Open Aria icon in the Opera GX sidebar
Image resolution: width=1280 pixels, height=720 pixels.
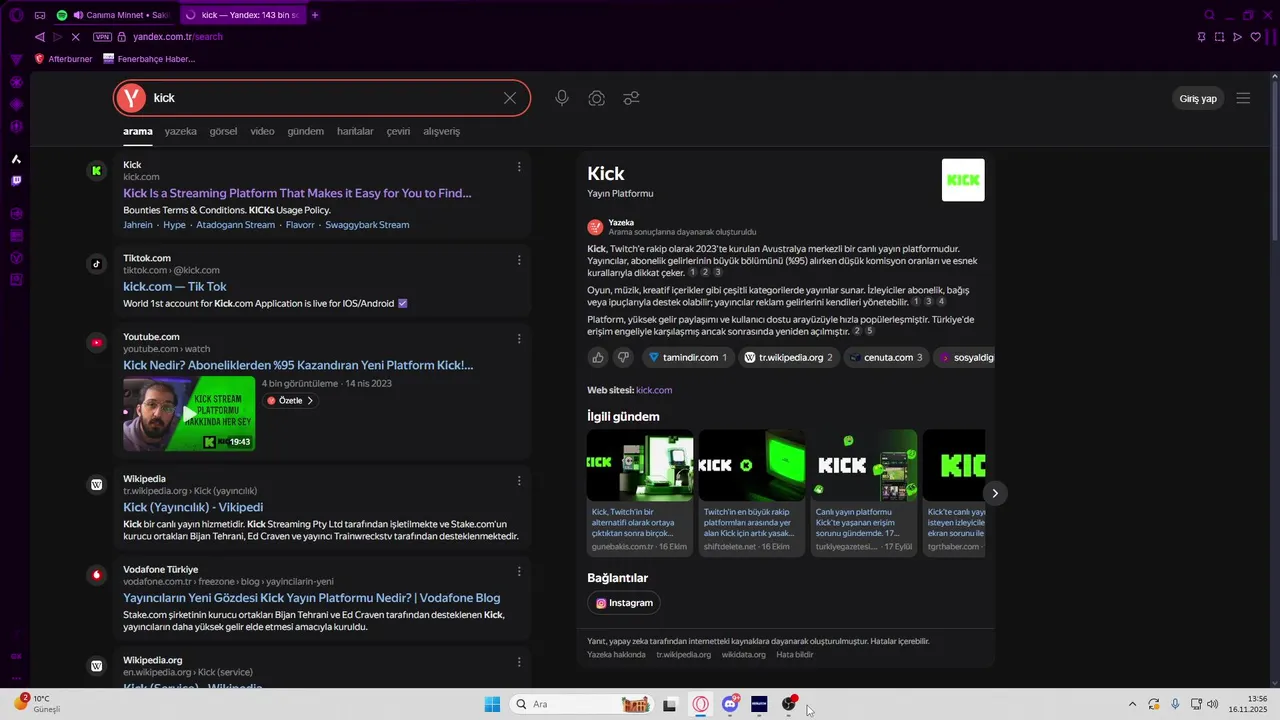coord(16,159)
